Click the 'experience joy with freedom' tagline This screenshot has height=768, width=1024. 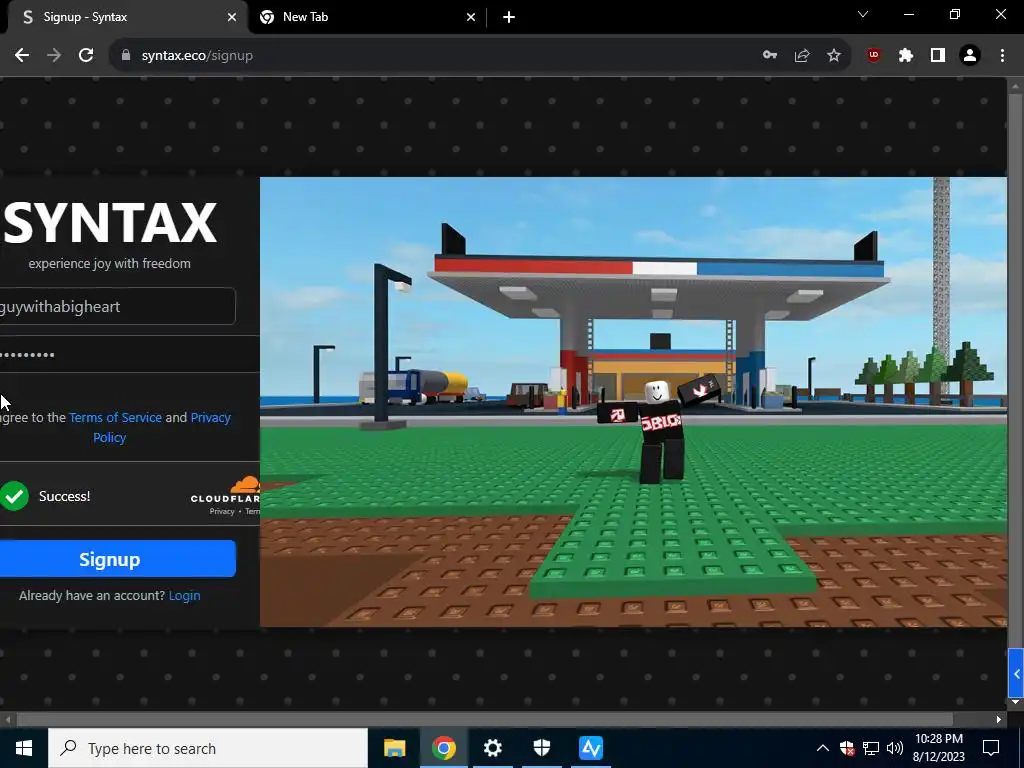(x=110, y=264)
